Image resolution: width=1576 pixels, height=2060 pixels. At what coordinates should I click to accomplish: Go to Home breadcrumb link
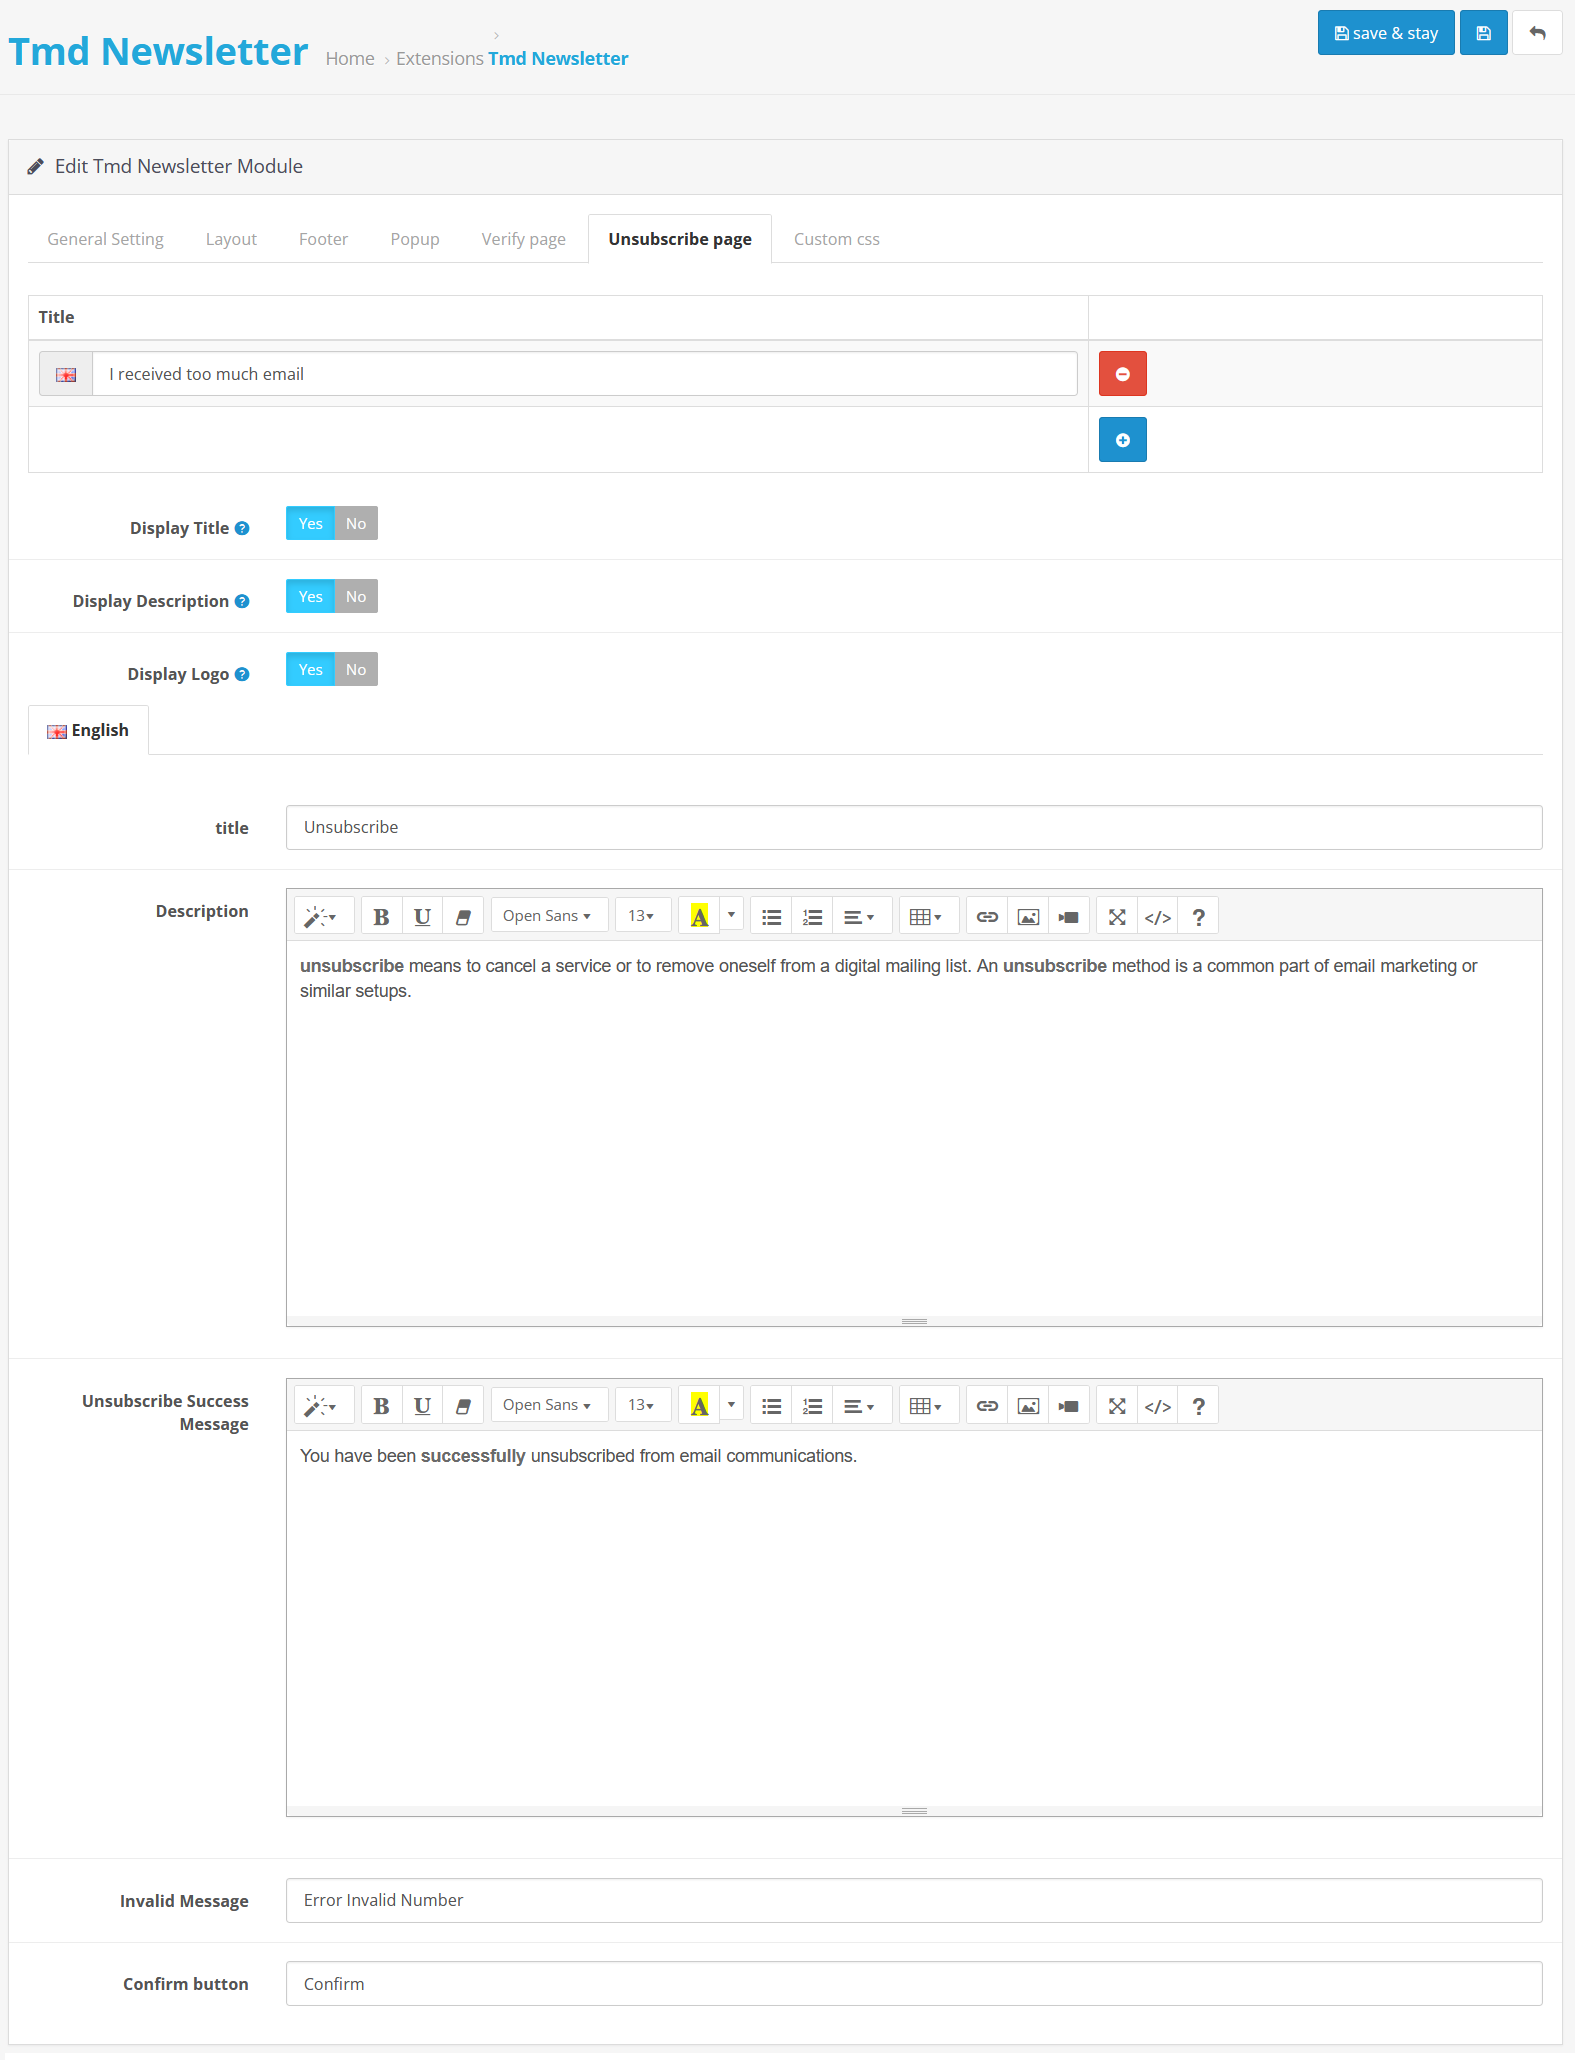[349, 59]
